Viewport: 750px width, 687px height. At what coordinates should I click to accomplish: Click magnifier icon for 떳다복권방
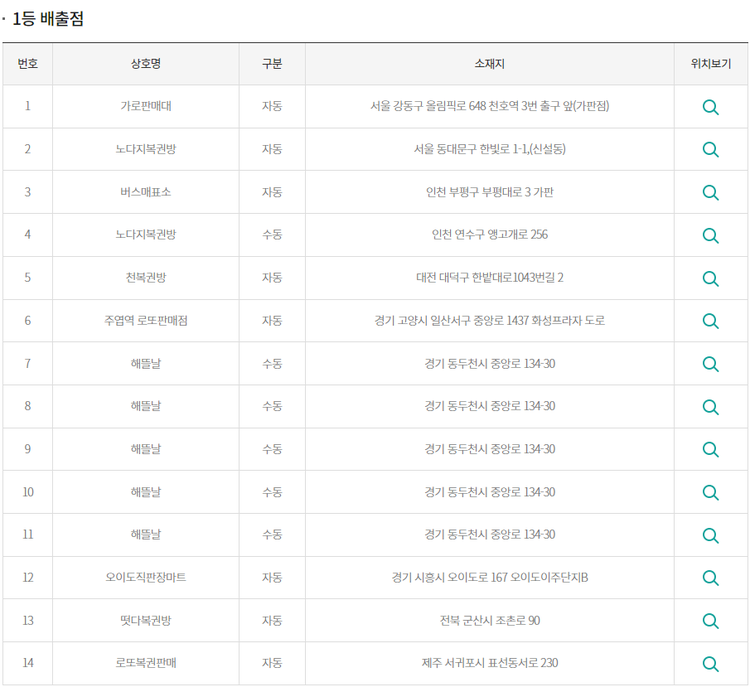pos(710,621)
